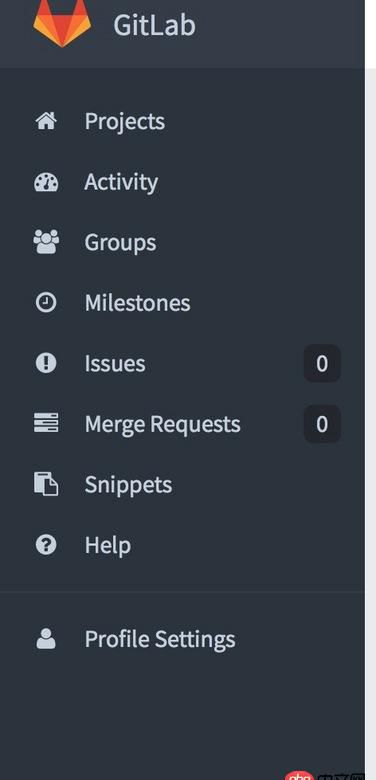Click the stacked bars Merge Requests icon
This screenshot has height=780, width=376.
[x=46, y=423]
